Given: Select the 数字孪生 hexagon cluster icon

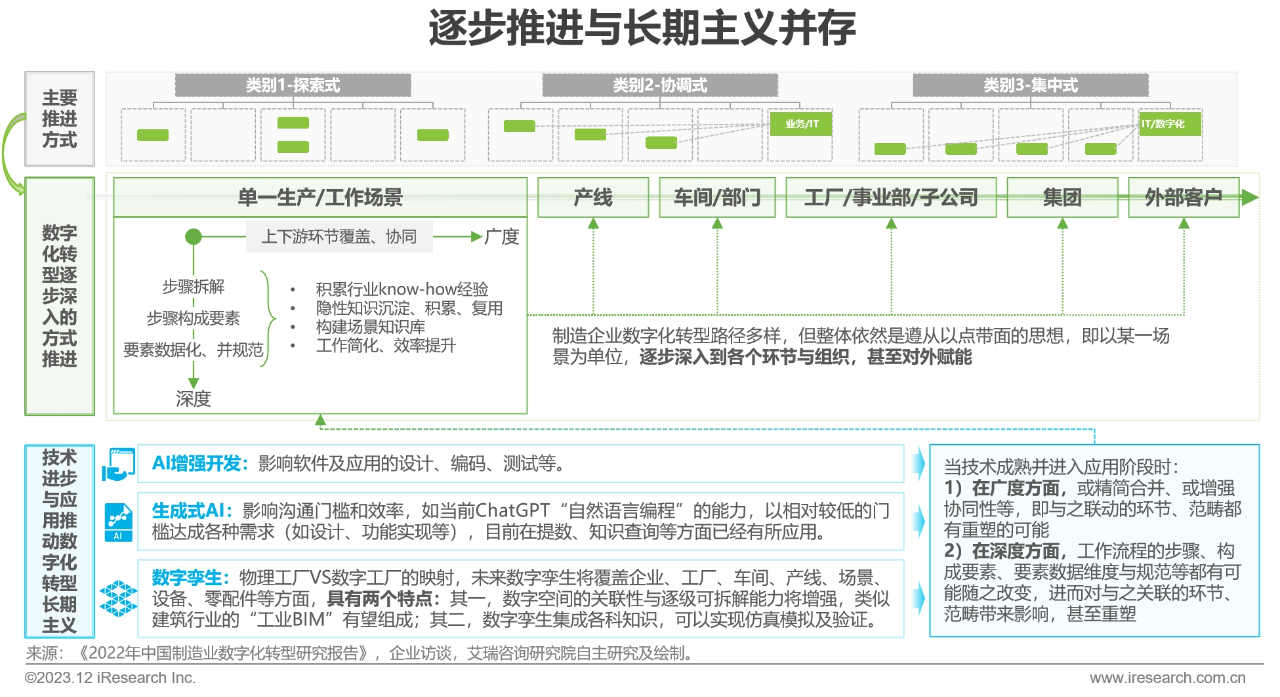Looking at the screenshot, I should click(117, 596).
